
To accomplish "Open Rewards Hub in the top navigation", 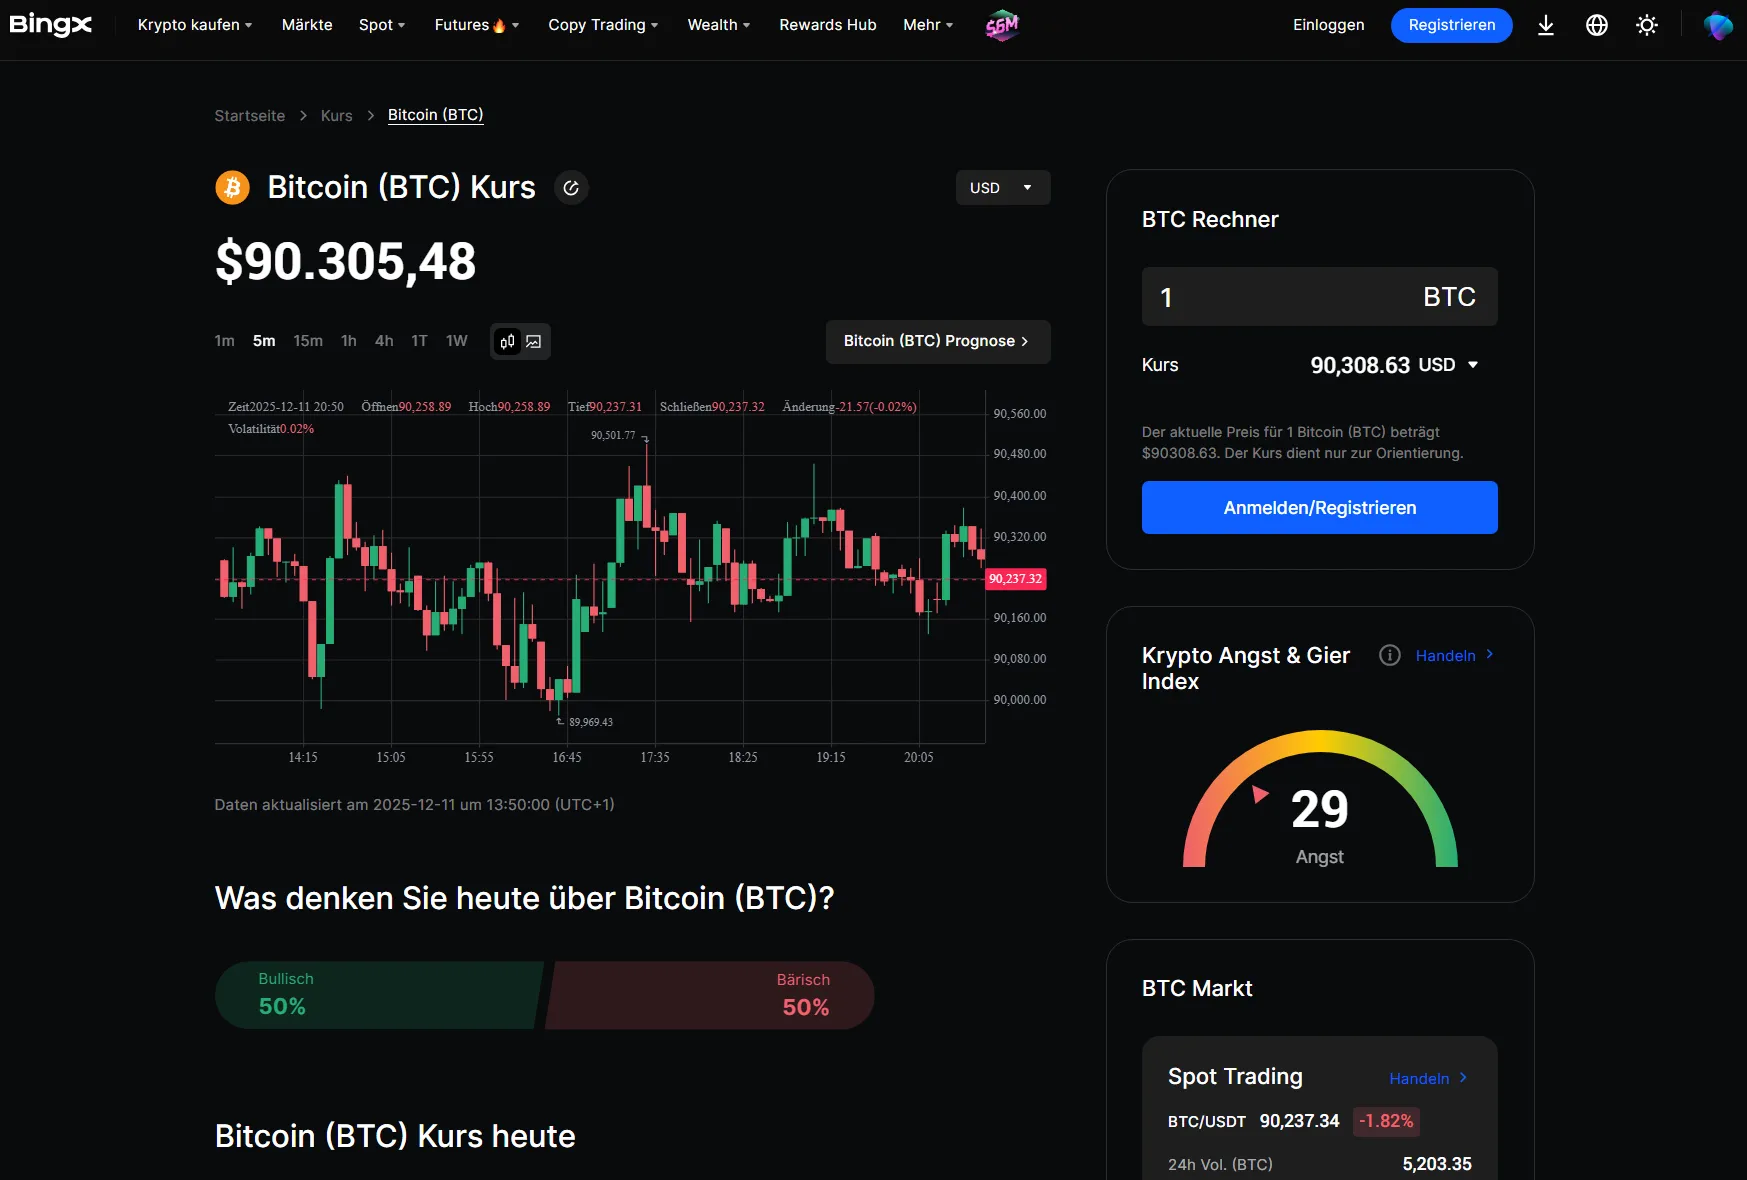I will [828, 25].
